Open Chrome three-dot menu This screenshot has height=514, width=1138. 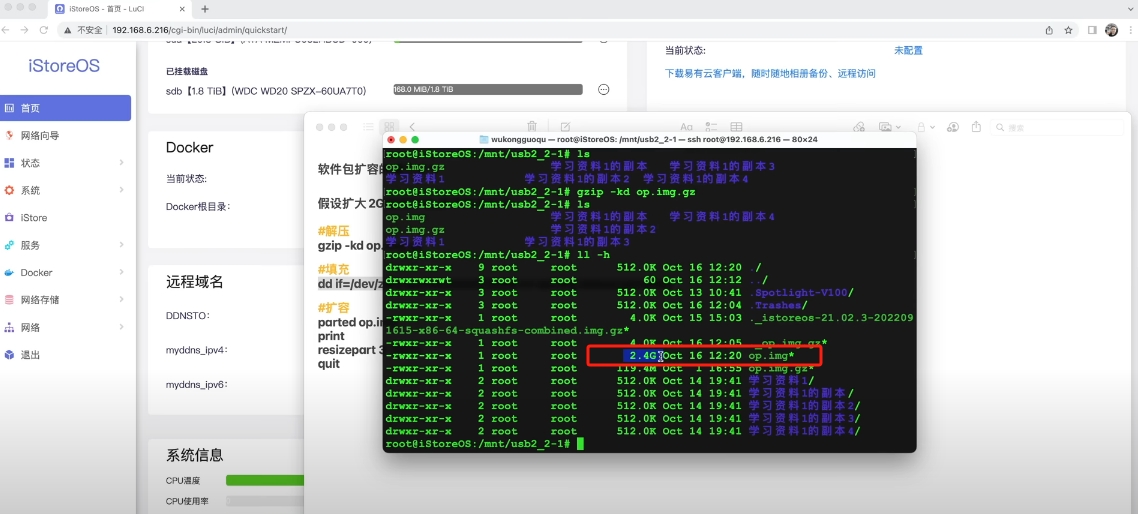coord(1129,30)
